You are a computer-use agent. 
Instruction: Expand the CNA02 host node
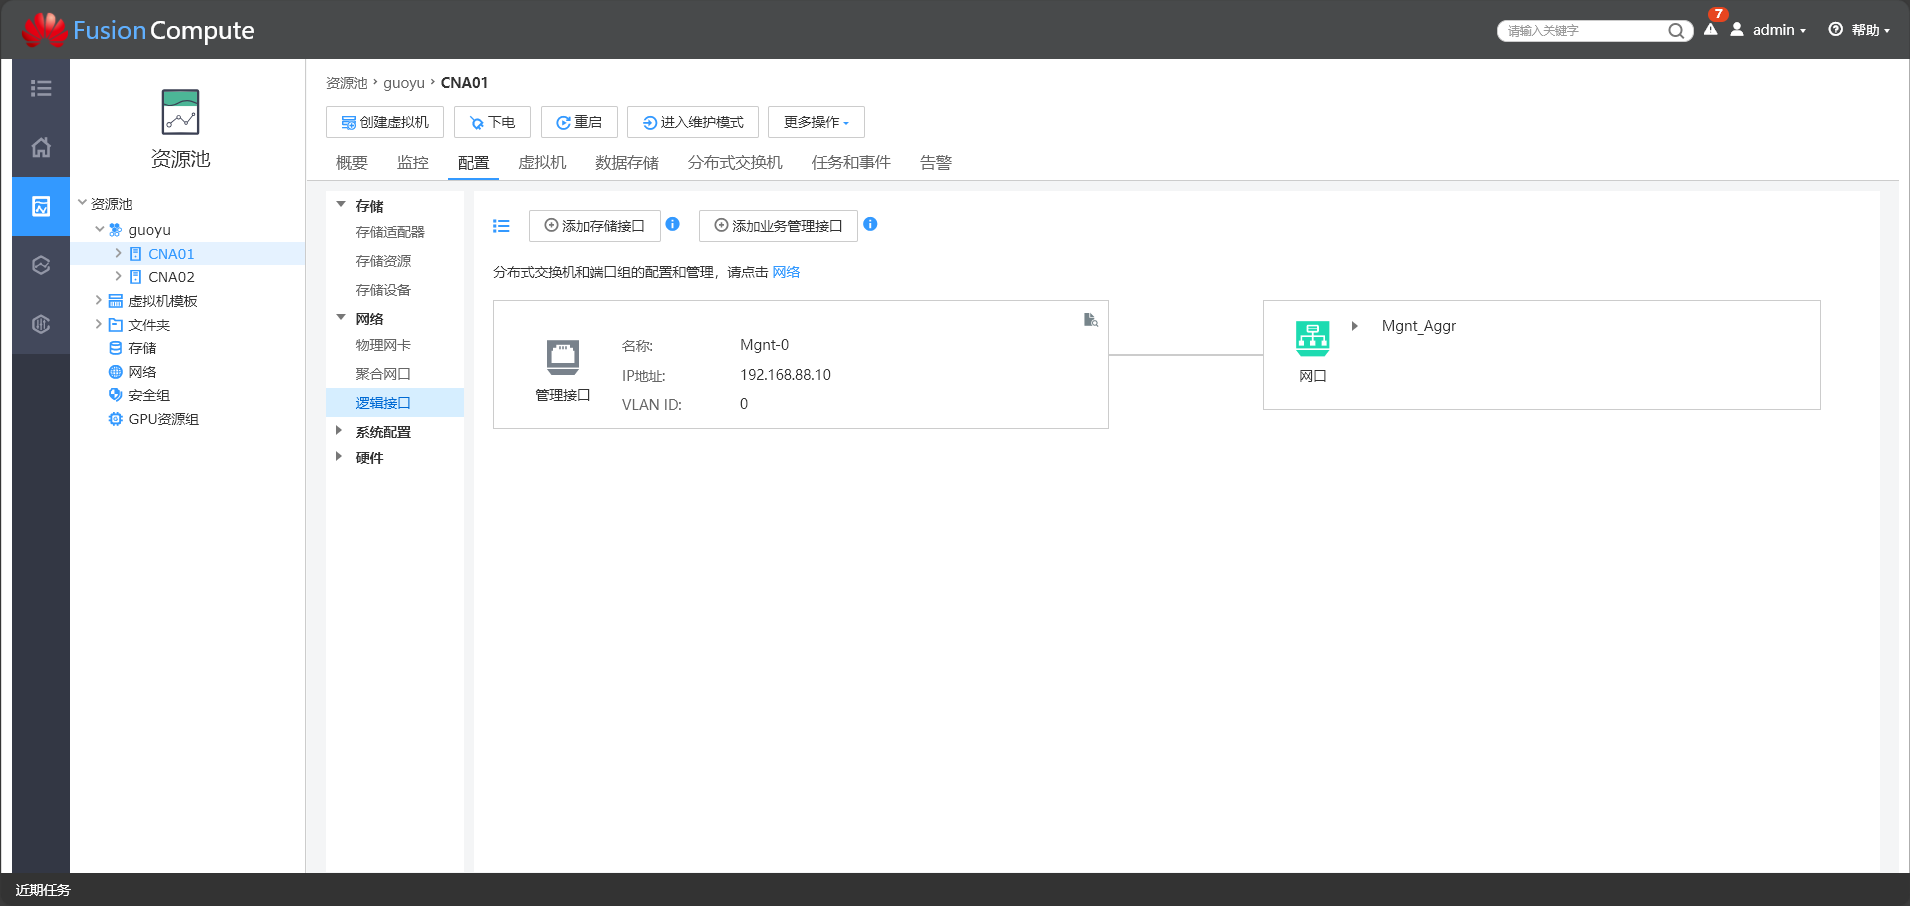(118, 276)
